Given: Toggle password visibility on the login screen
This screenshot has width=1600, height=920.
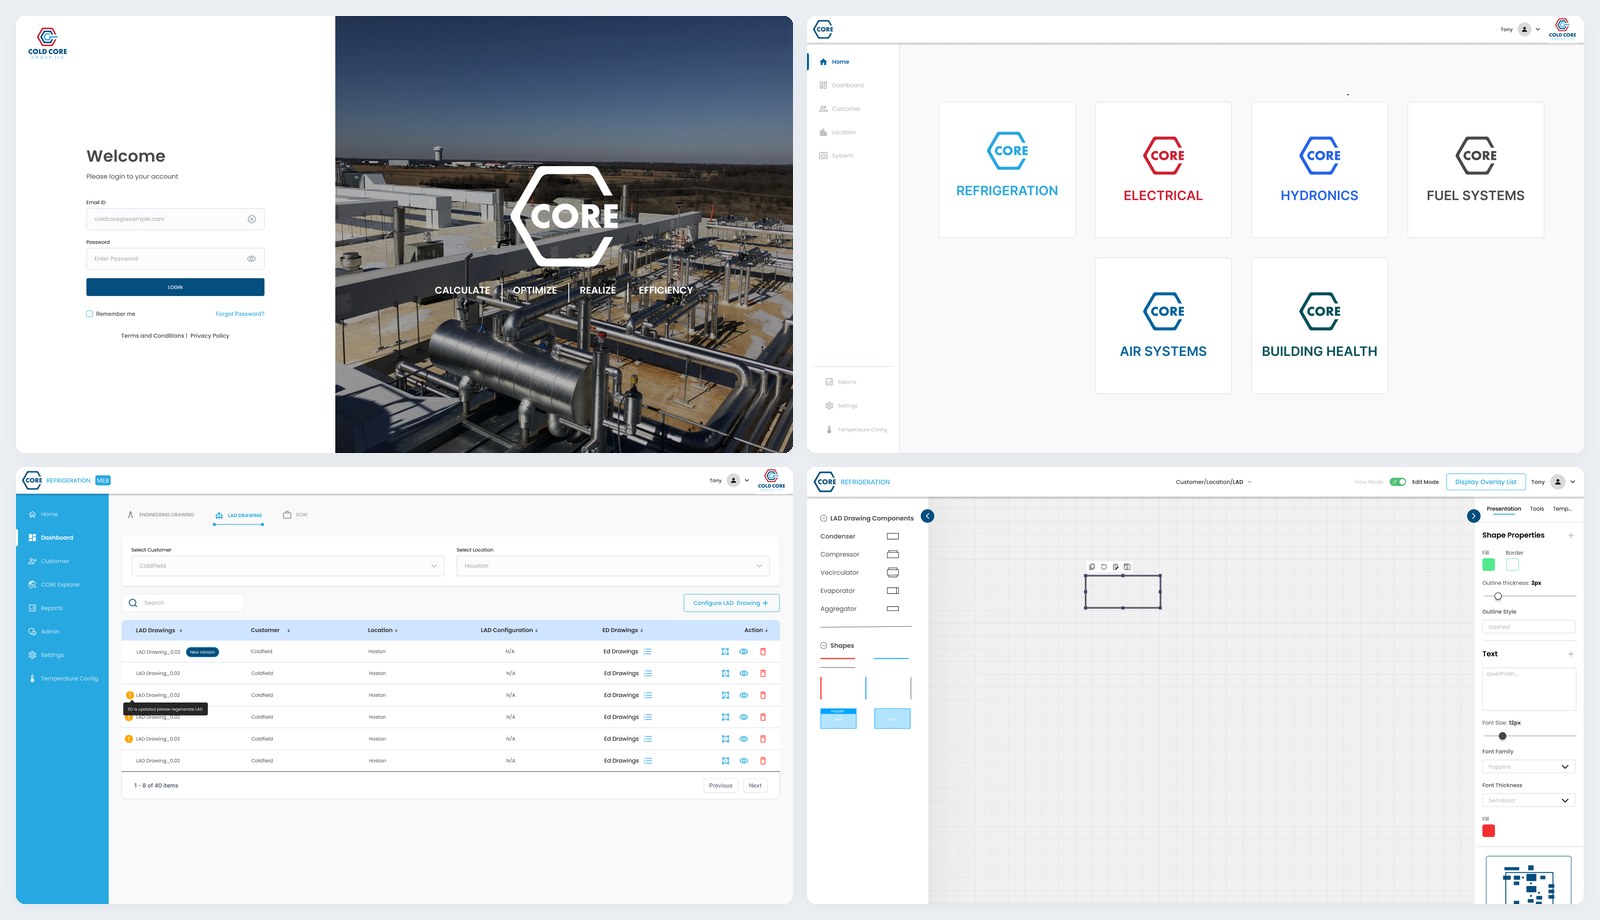Looking at the screenshot, I should tap(251, 259).
